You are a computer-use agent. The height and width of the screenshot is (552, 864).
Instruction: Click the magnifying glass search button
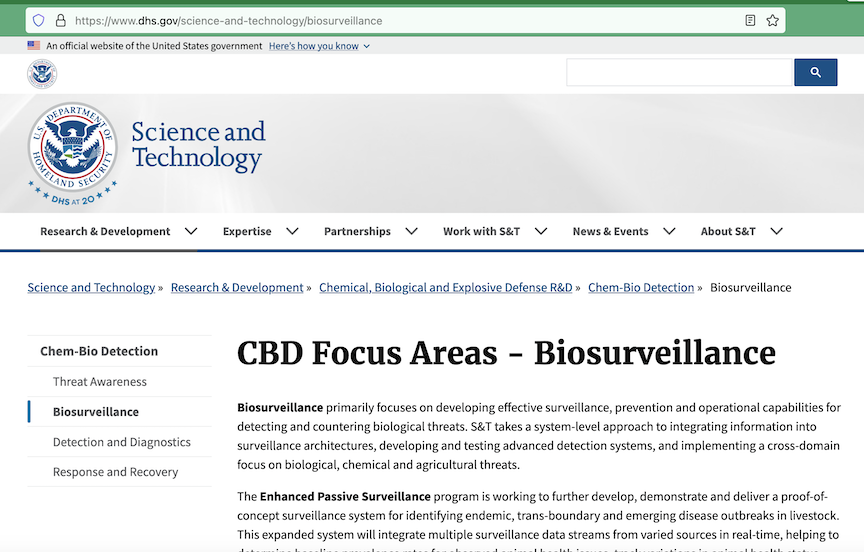[x=815, y=72]
